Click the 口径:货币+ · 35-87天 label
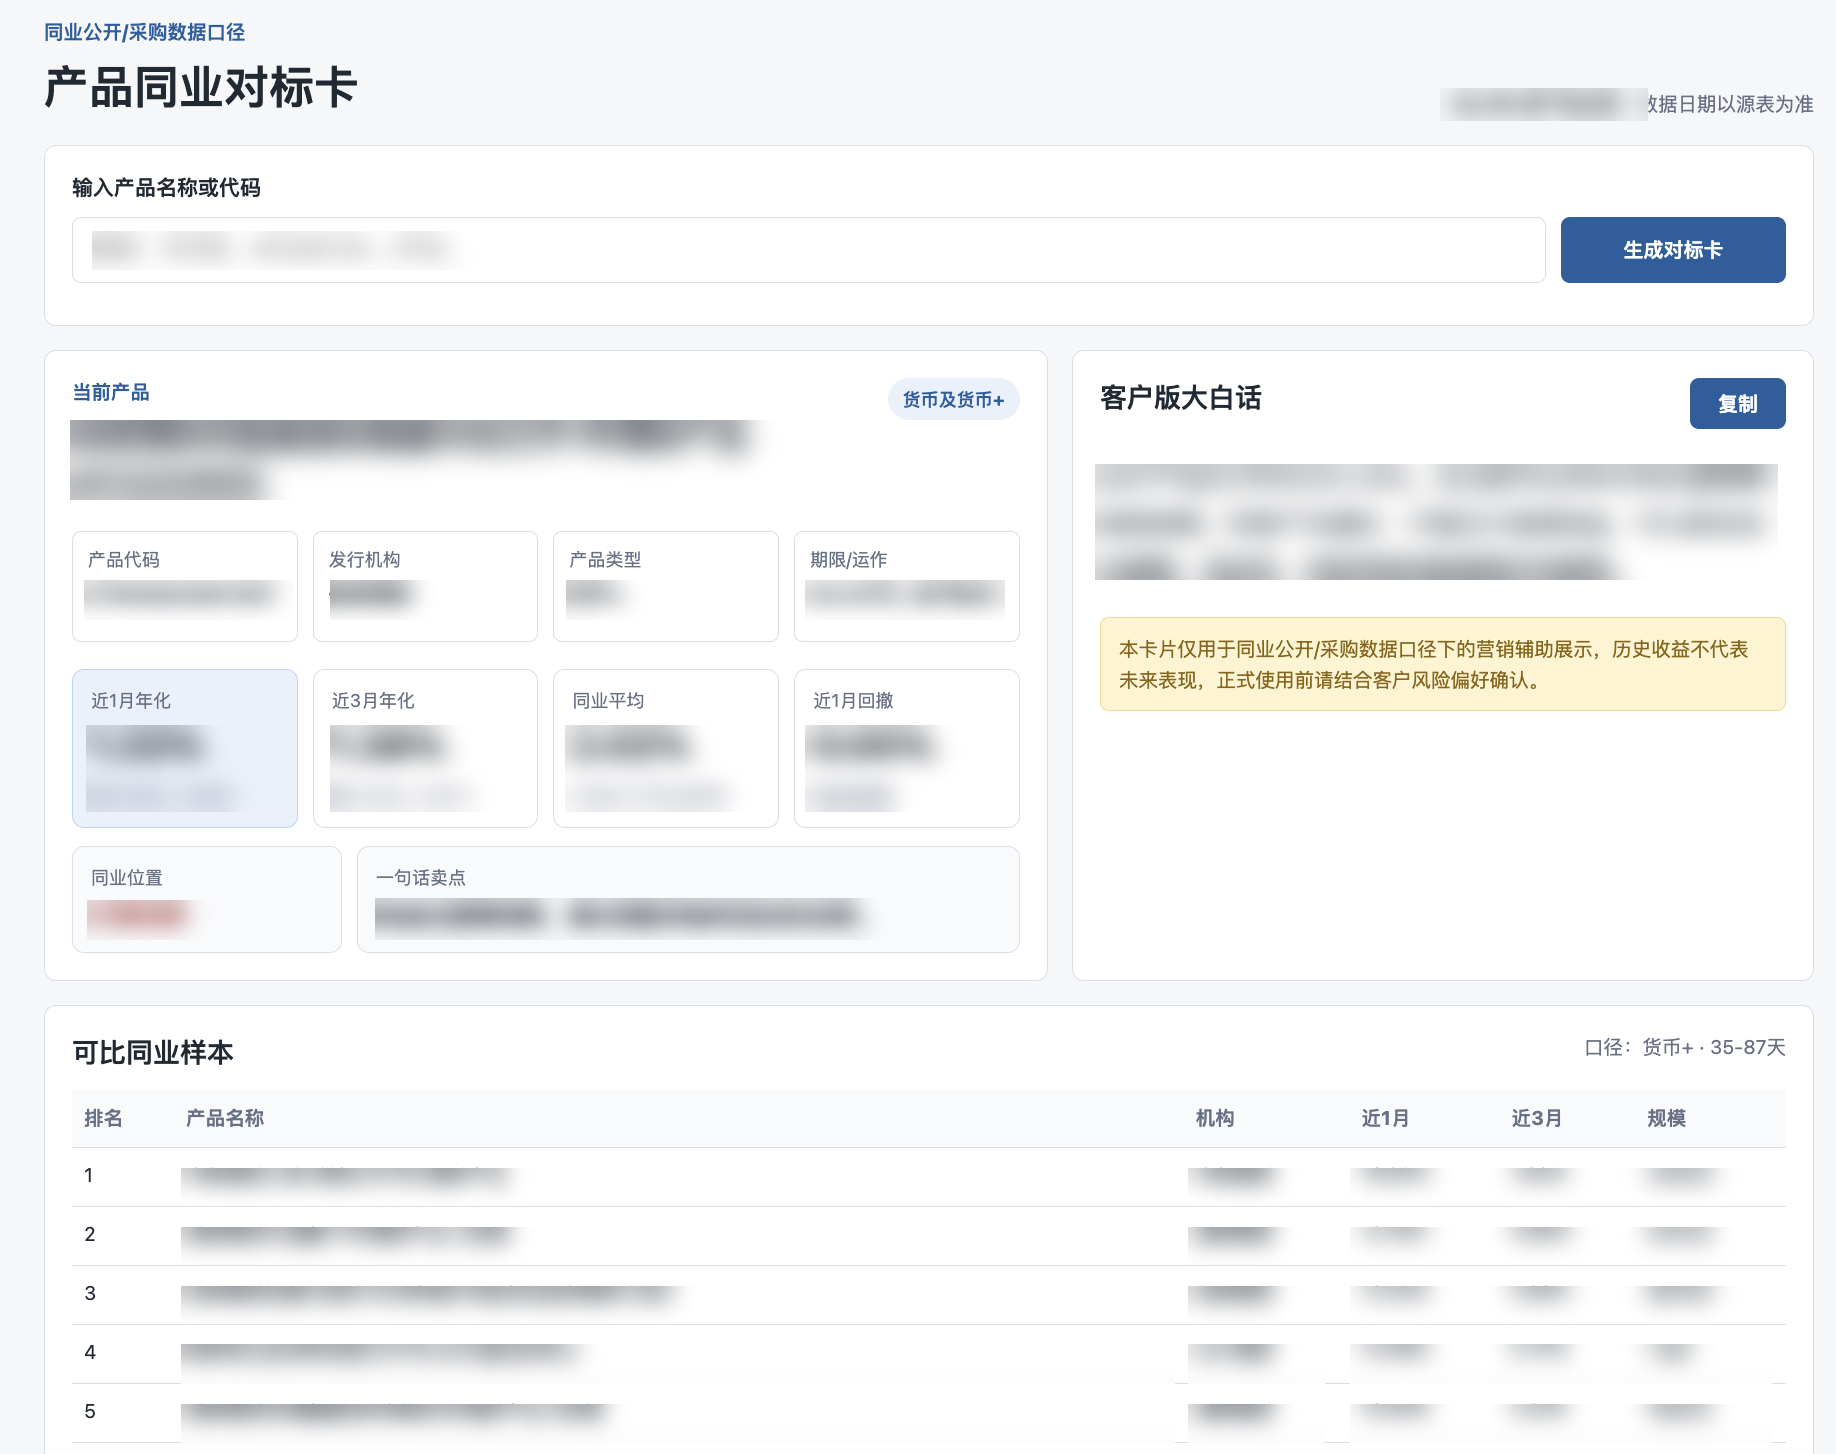The width and height of the screenshot is (1836, 1454). point(1685,1047)
